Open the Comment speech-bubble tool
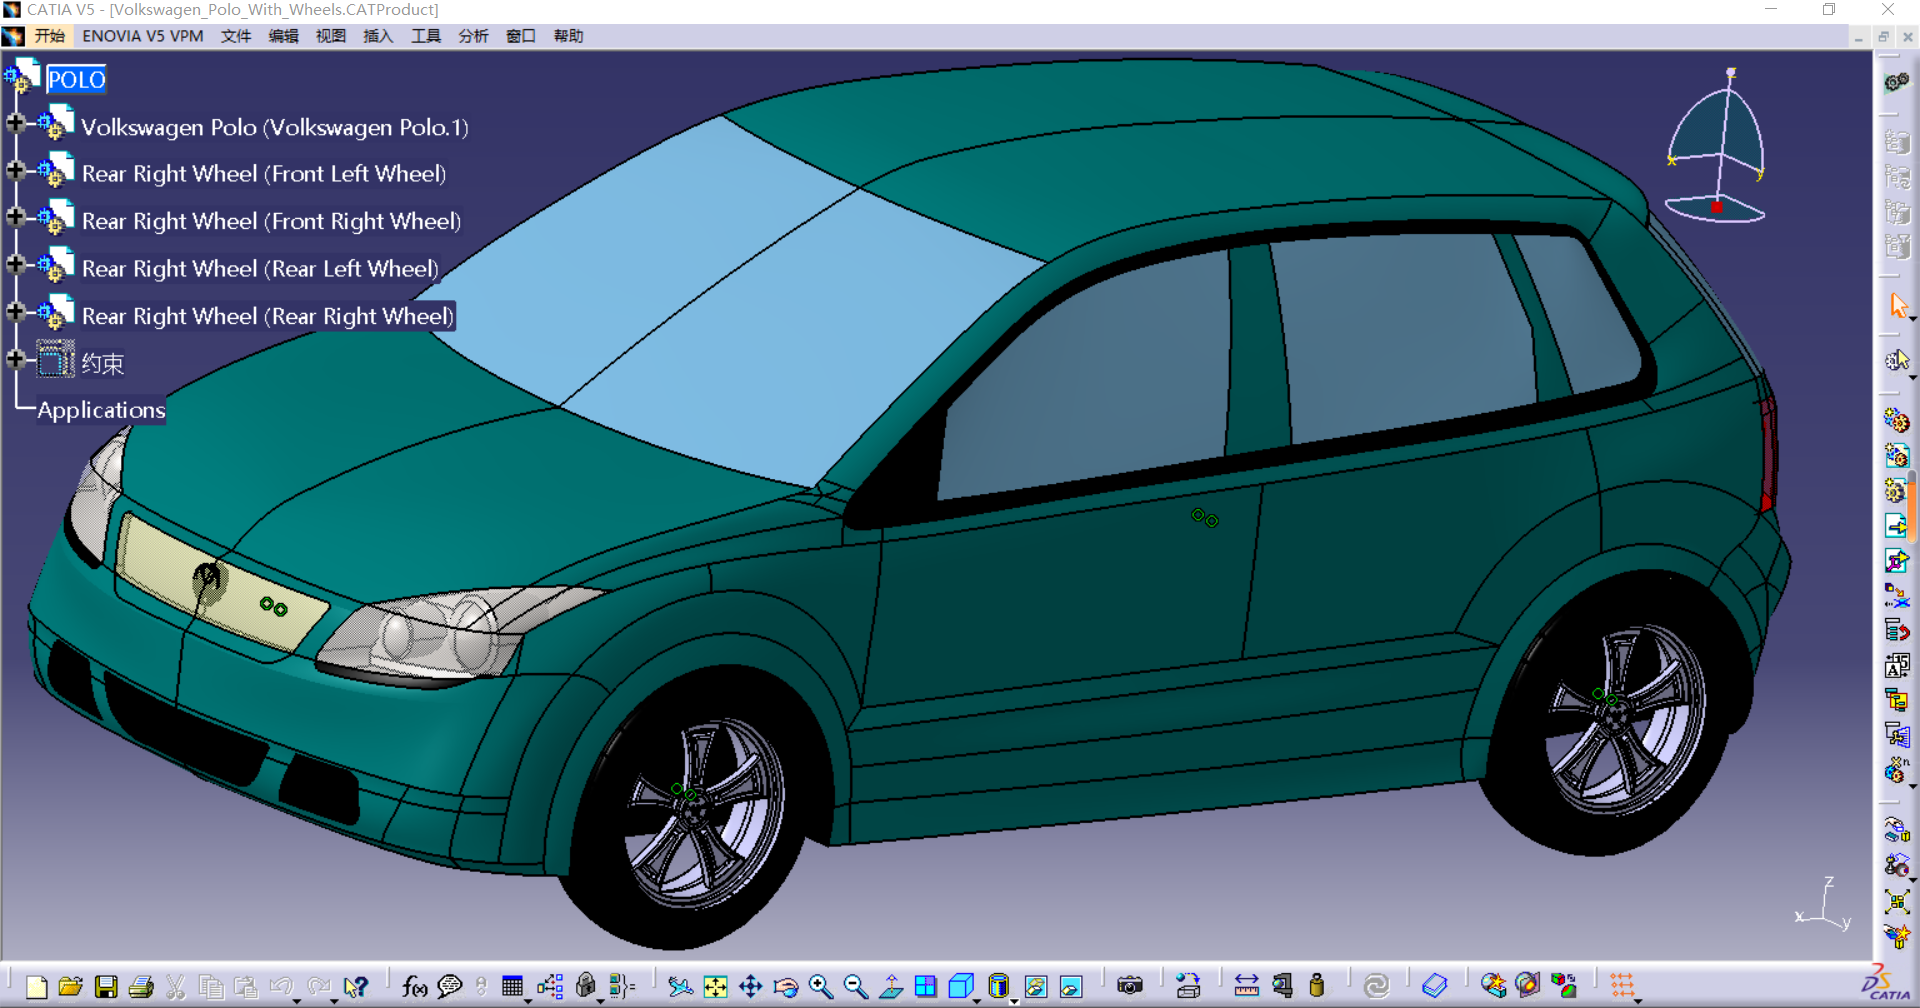 tap(450, 987)
